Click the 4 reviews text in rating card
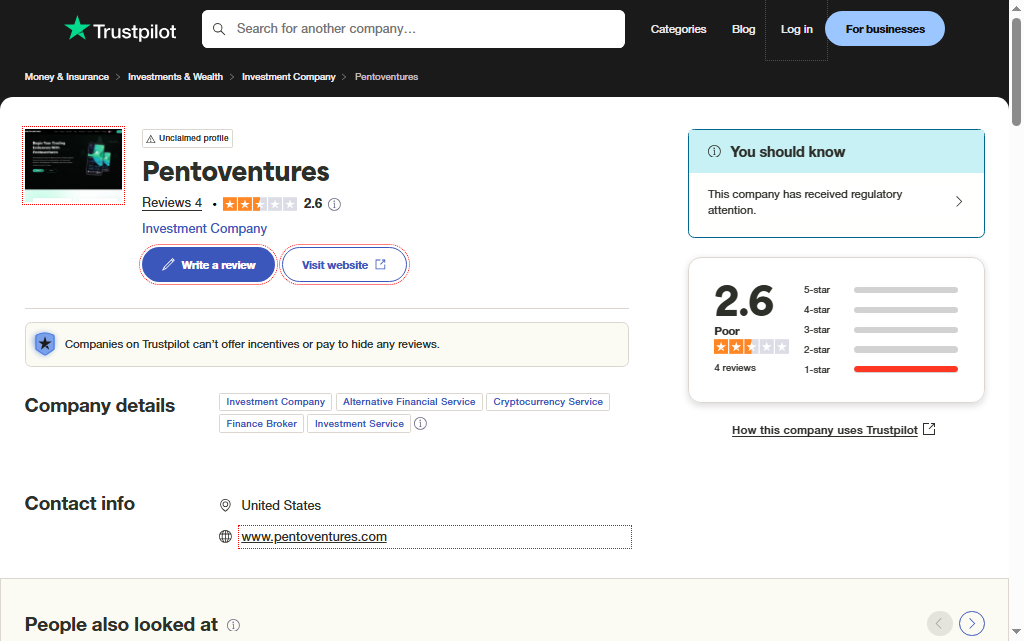Image resolution: width=1024 pixels, height=641 pixels. click(x=735, y=368)
